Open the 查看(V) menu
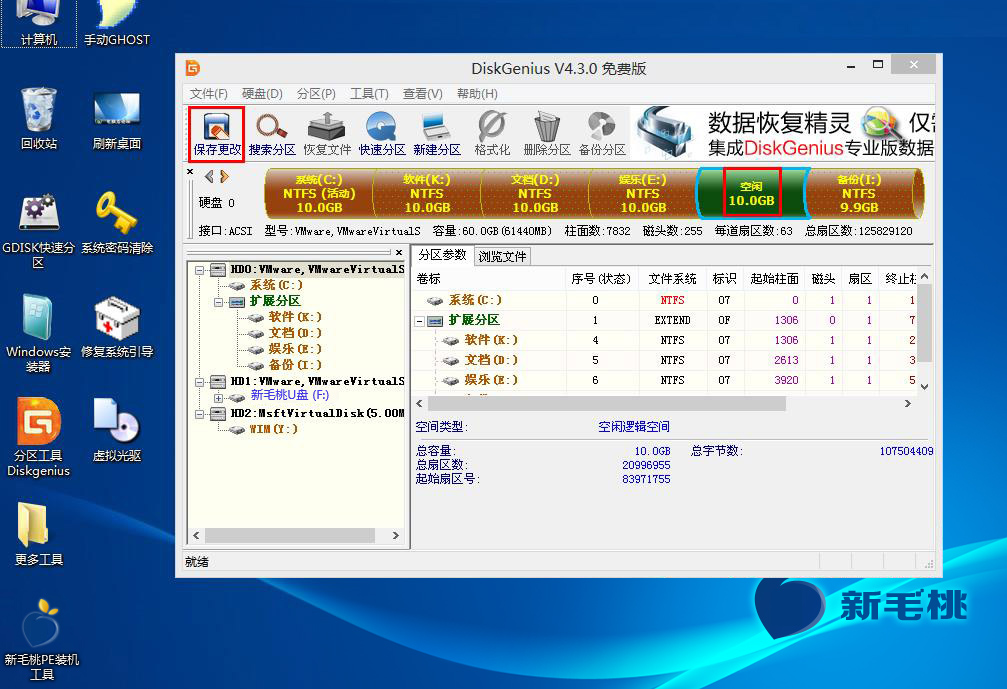The width and height of the screenshot is (1007, 689). point(423,94)
